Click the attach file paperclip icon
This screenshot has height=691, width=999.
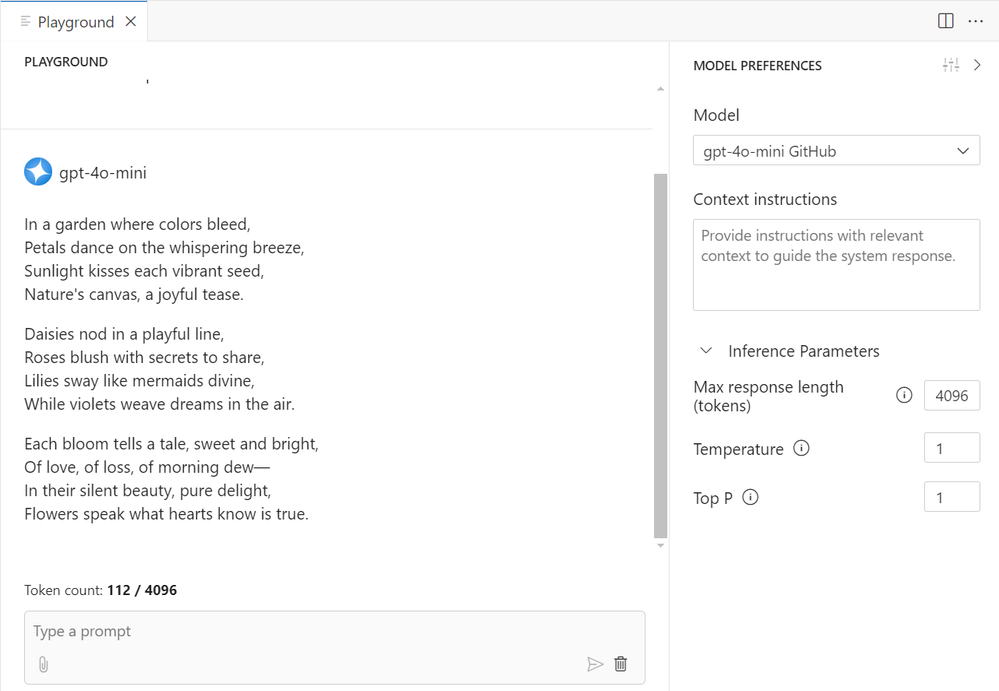point(43,664)
